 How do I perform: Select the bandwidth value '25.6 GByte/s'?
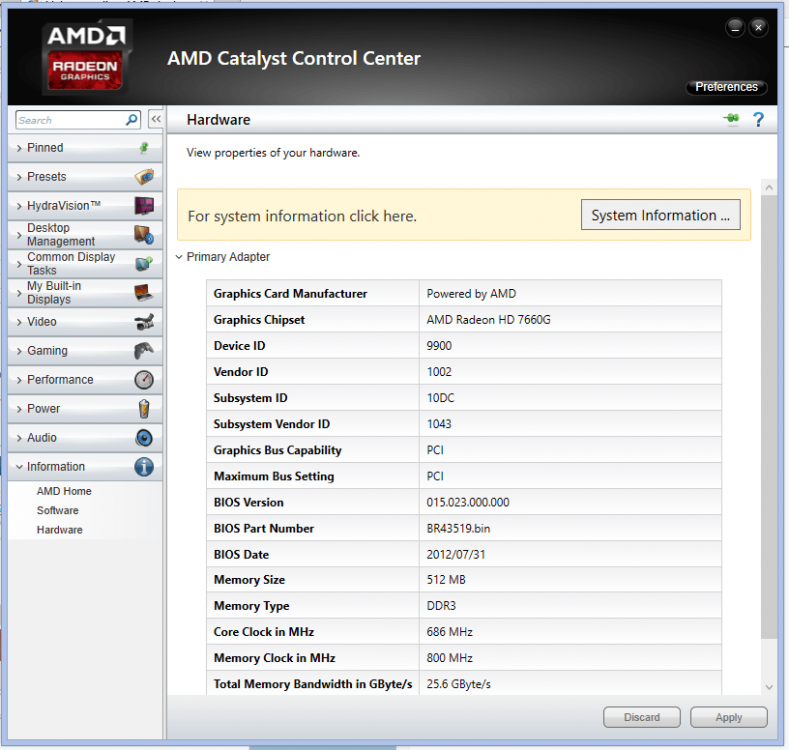pos(458,684)
